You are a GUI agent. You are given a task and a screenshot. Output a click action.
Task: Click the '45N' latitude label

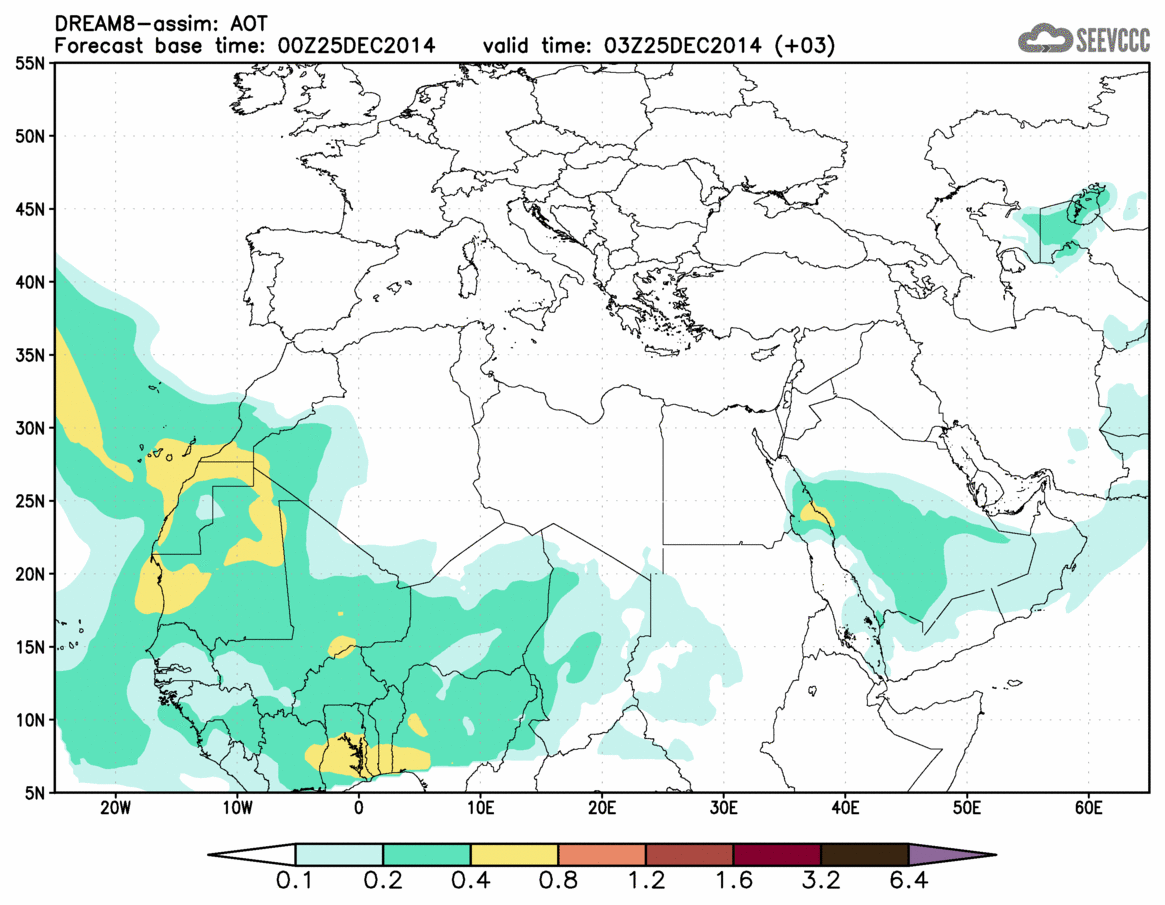(x=30, y=210)
